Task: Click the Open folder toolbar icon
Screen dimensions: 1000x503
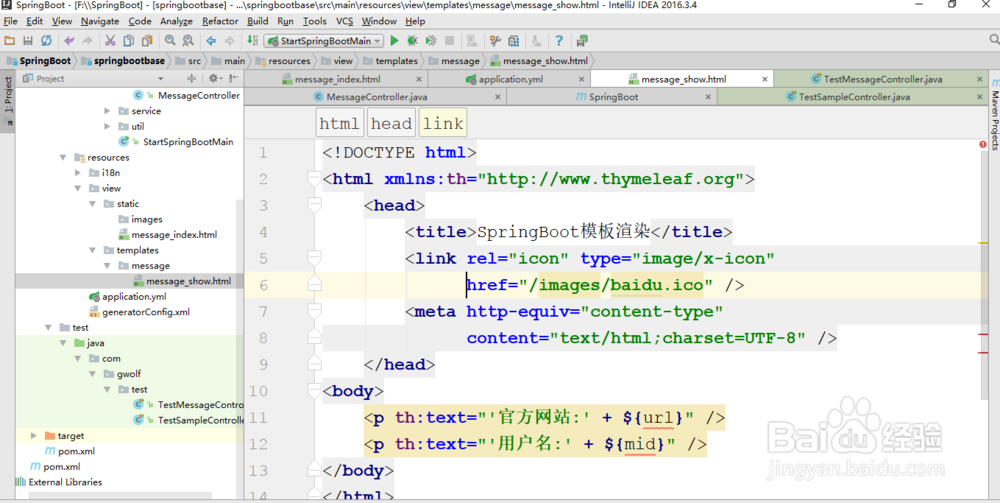Action: [x=10, y=41]
